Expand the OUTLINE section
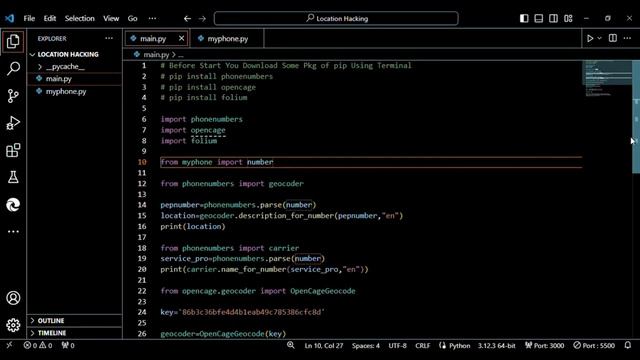Screen dimensions: 640x360 pos(75,321)
